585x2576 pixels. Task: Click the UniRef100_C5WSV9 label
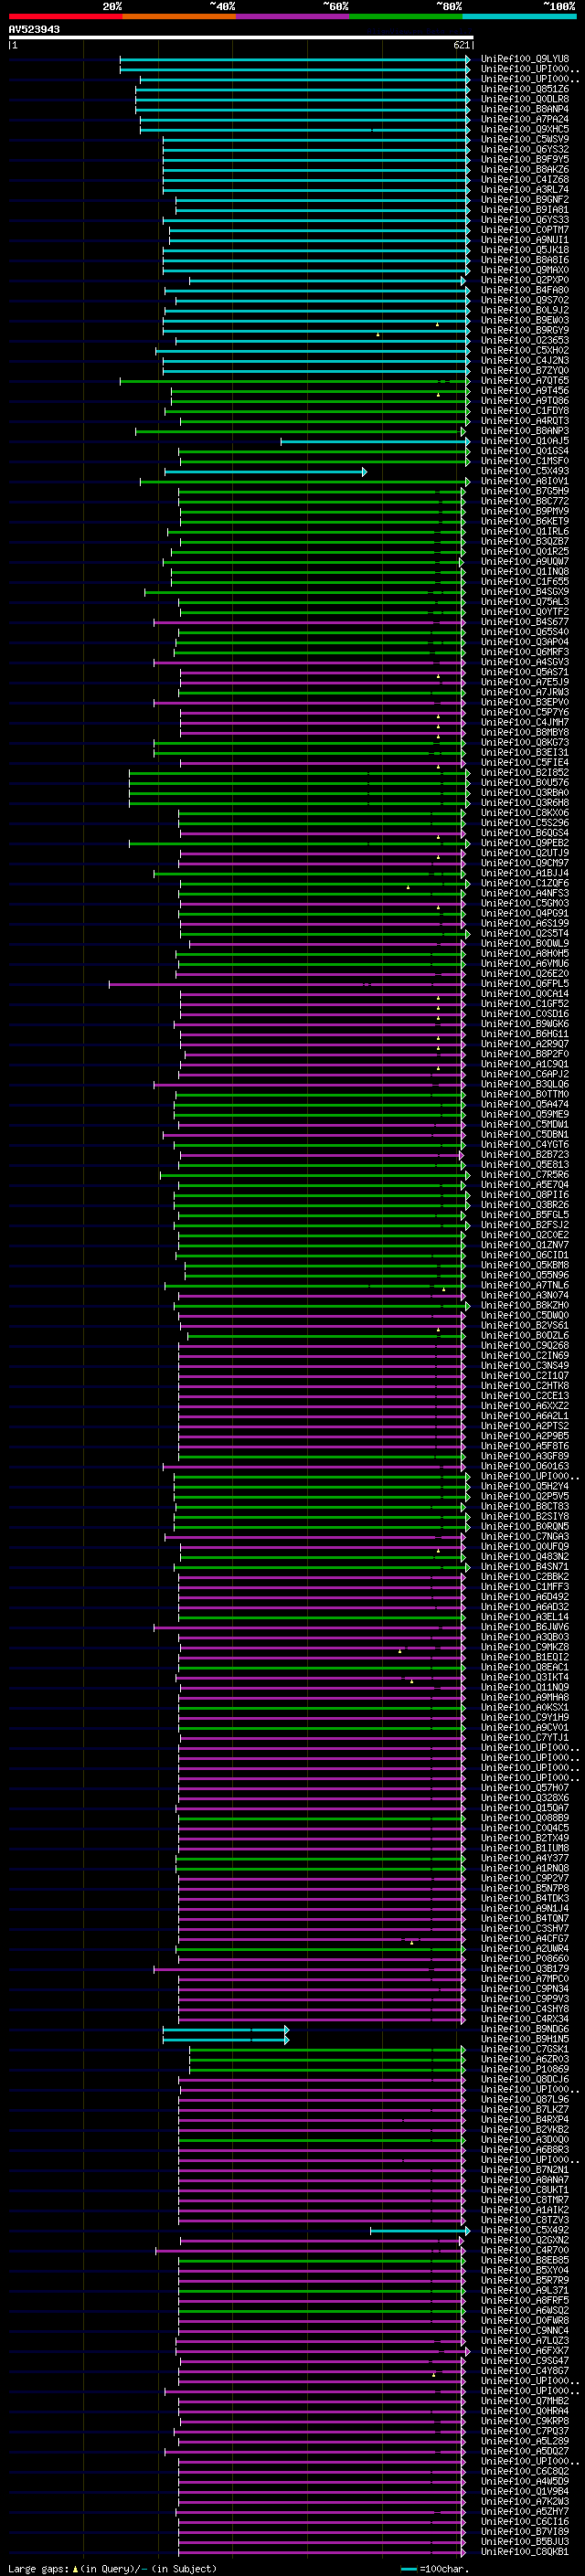pyautogui.click(x=524, y=139)
